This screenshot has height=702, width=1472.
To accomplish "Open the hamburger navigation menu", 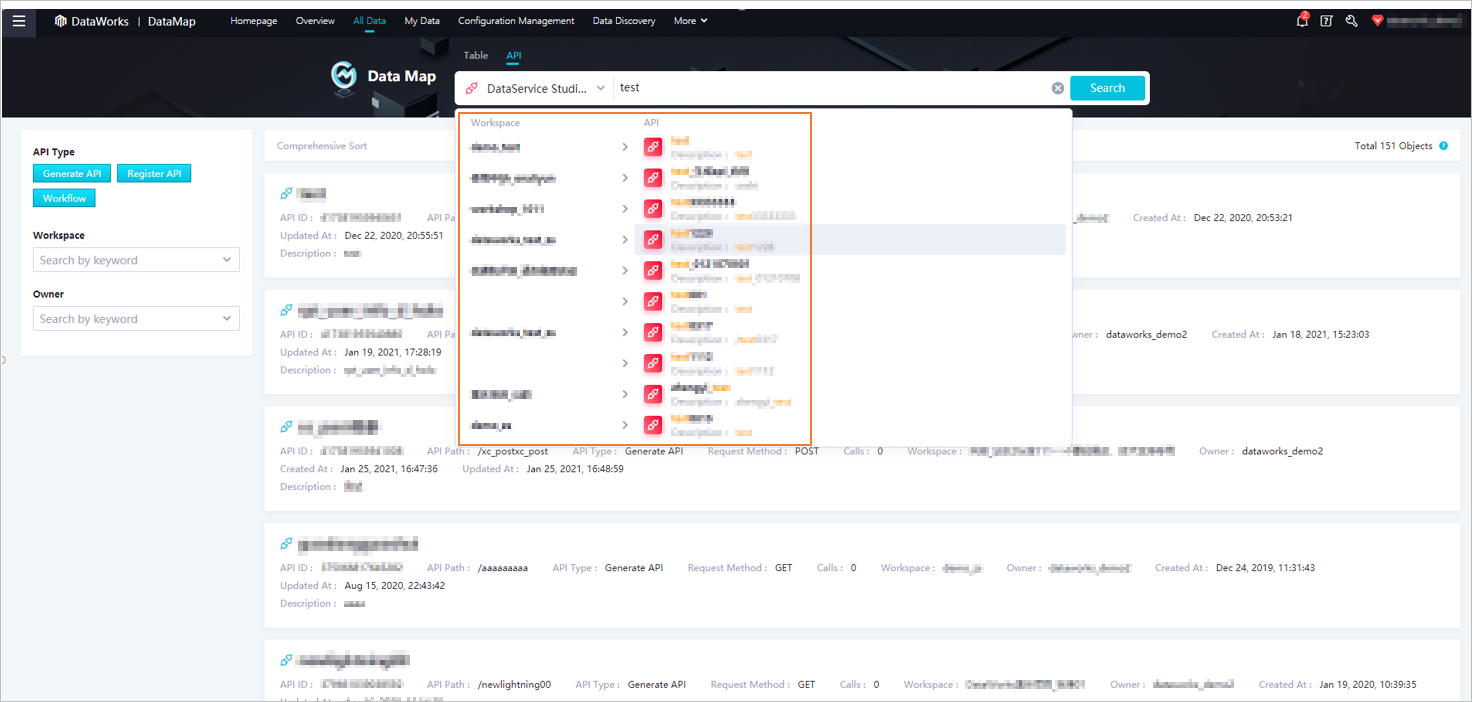I will 19,21.
